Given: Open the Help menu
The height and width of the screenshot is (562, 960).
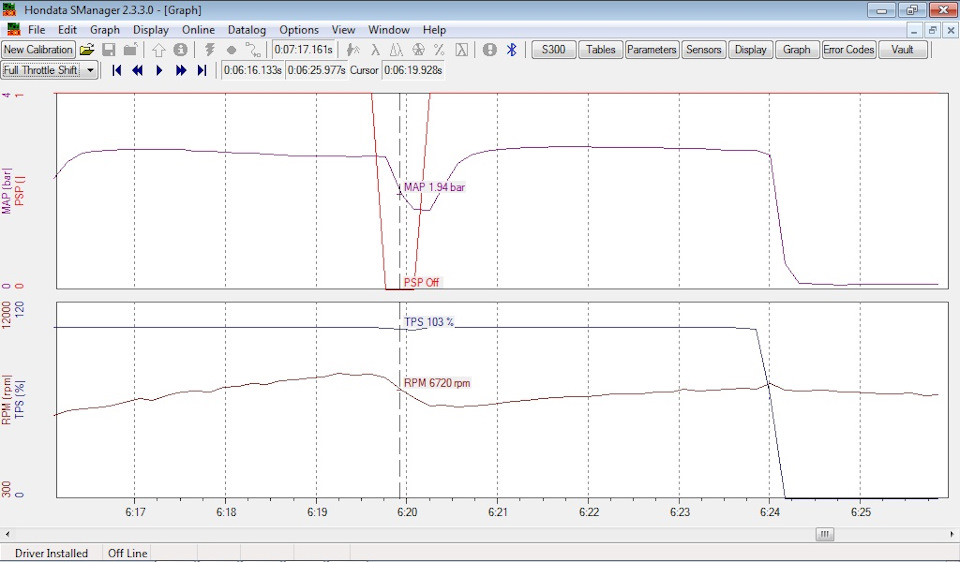Looking at the screenshot, I should 434,29.
